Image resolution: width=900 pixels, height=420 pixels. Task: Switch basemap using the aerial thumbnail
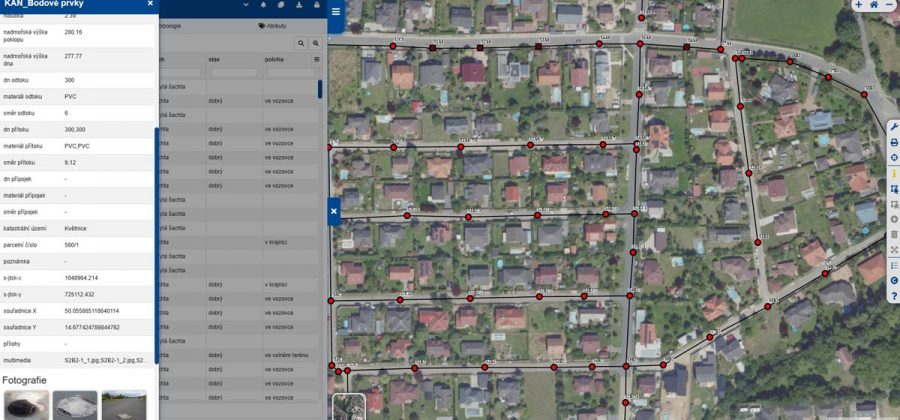tap(349, 407)
